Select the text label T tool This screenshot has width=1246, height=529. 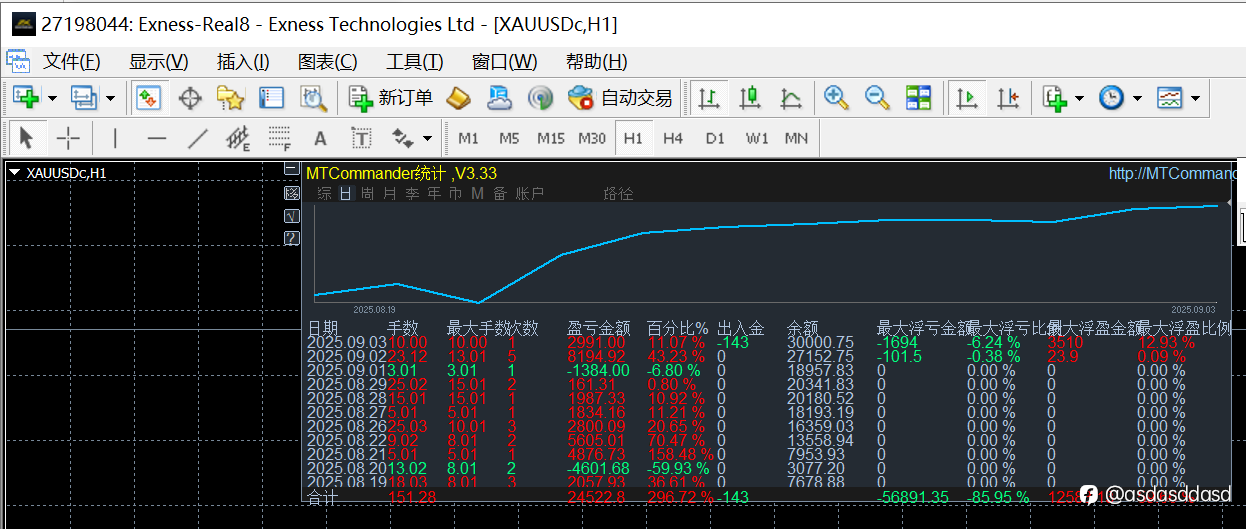(361, 138)
